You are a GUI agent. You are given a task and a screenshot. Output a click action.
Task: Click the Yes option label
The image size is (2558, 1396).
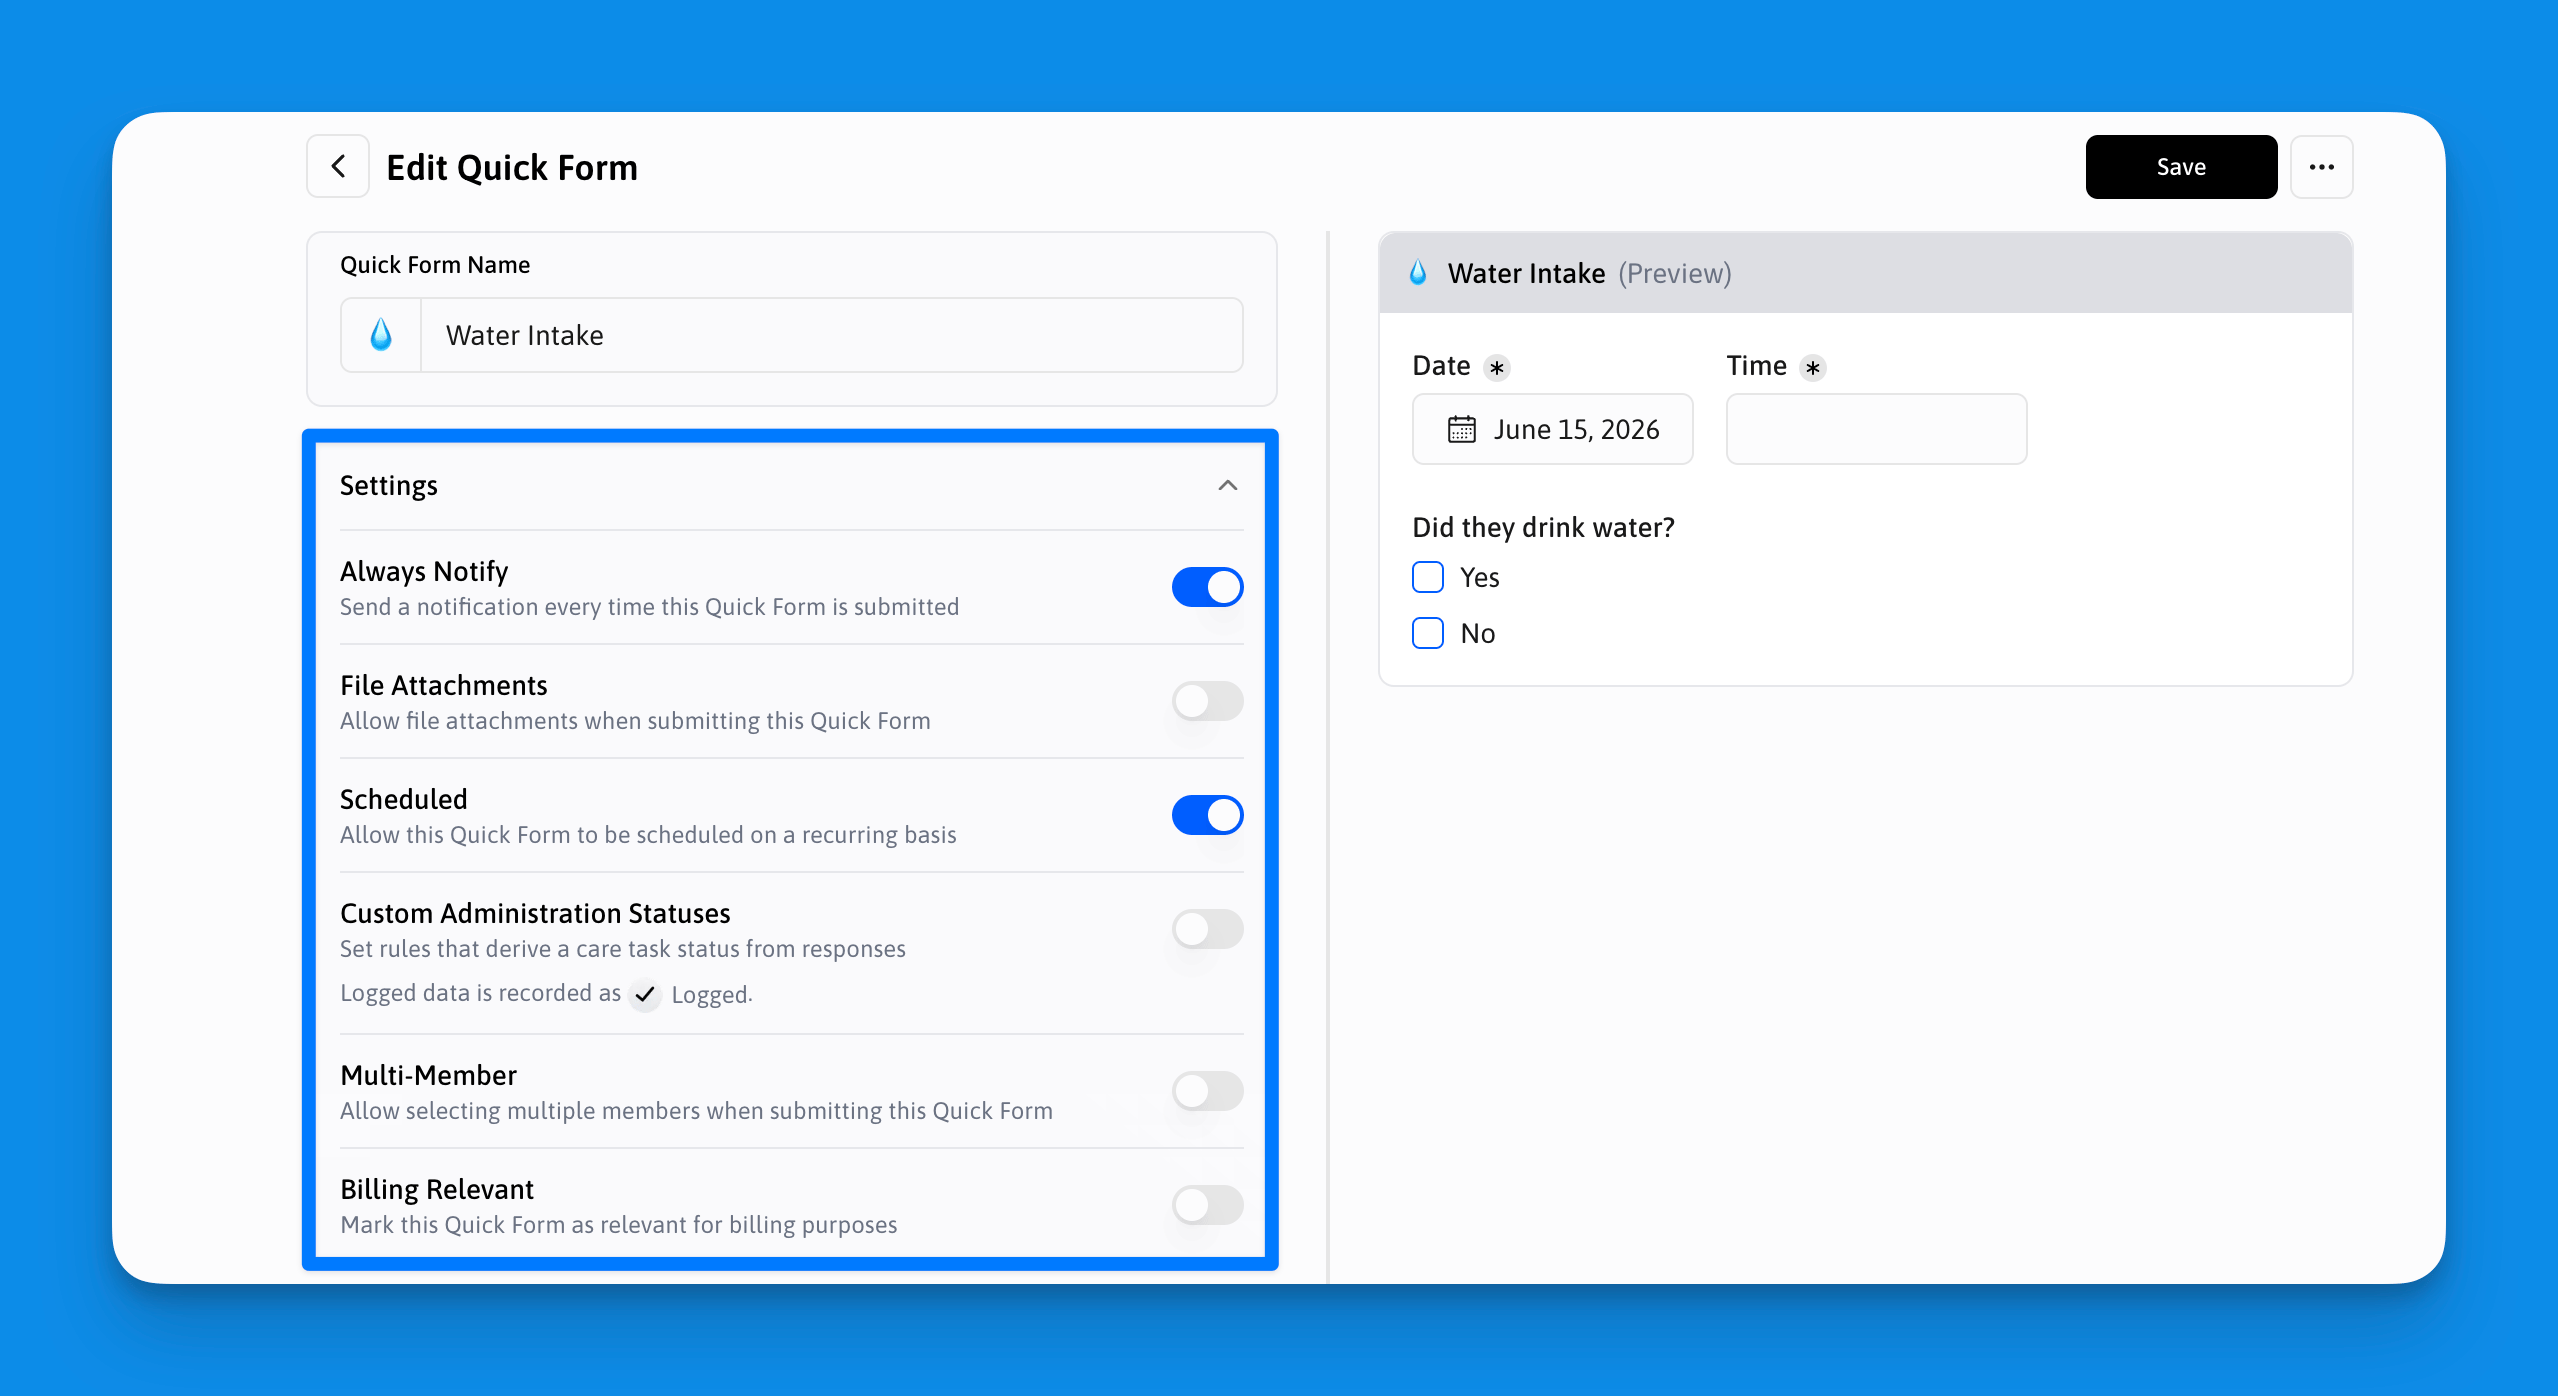pyautogui.click(x=1479, y=577)
